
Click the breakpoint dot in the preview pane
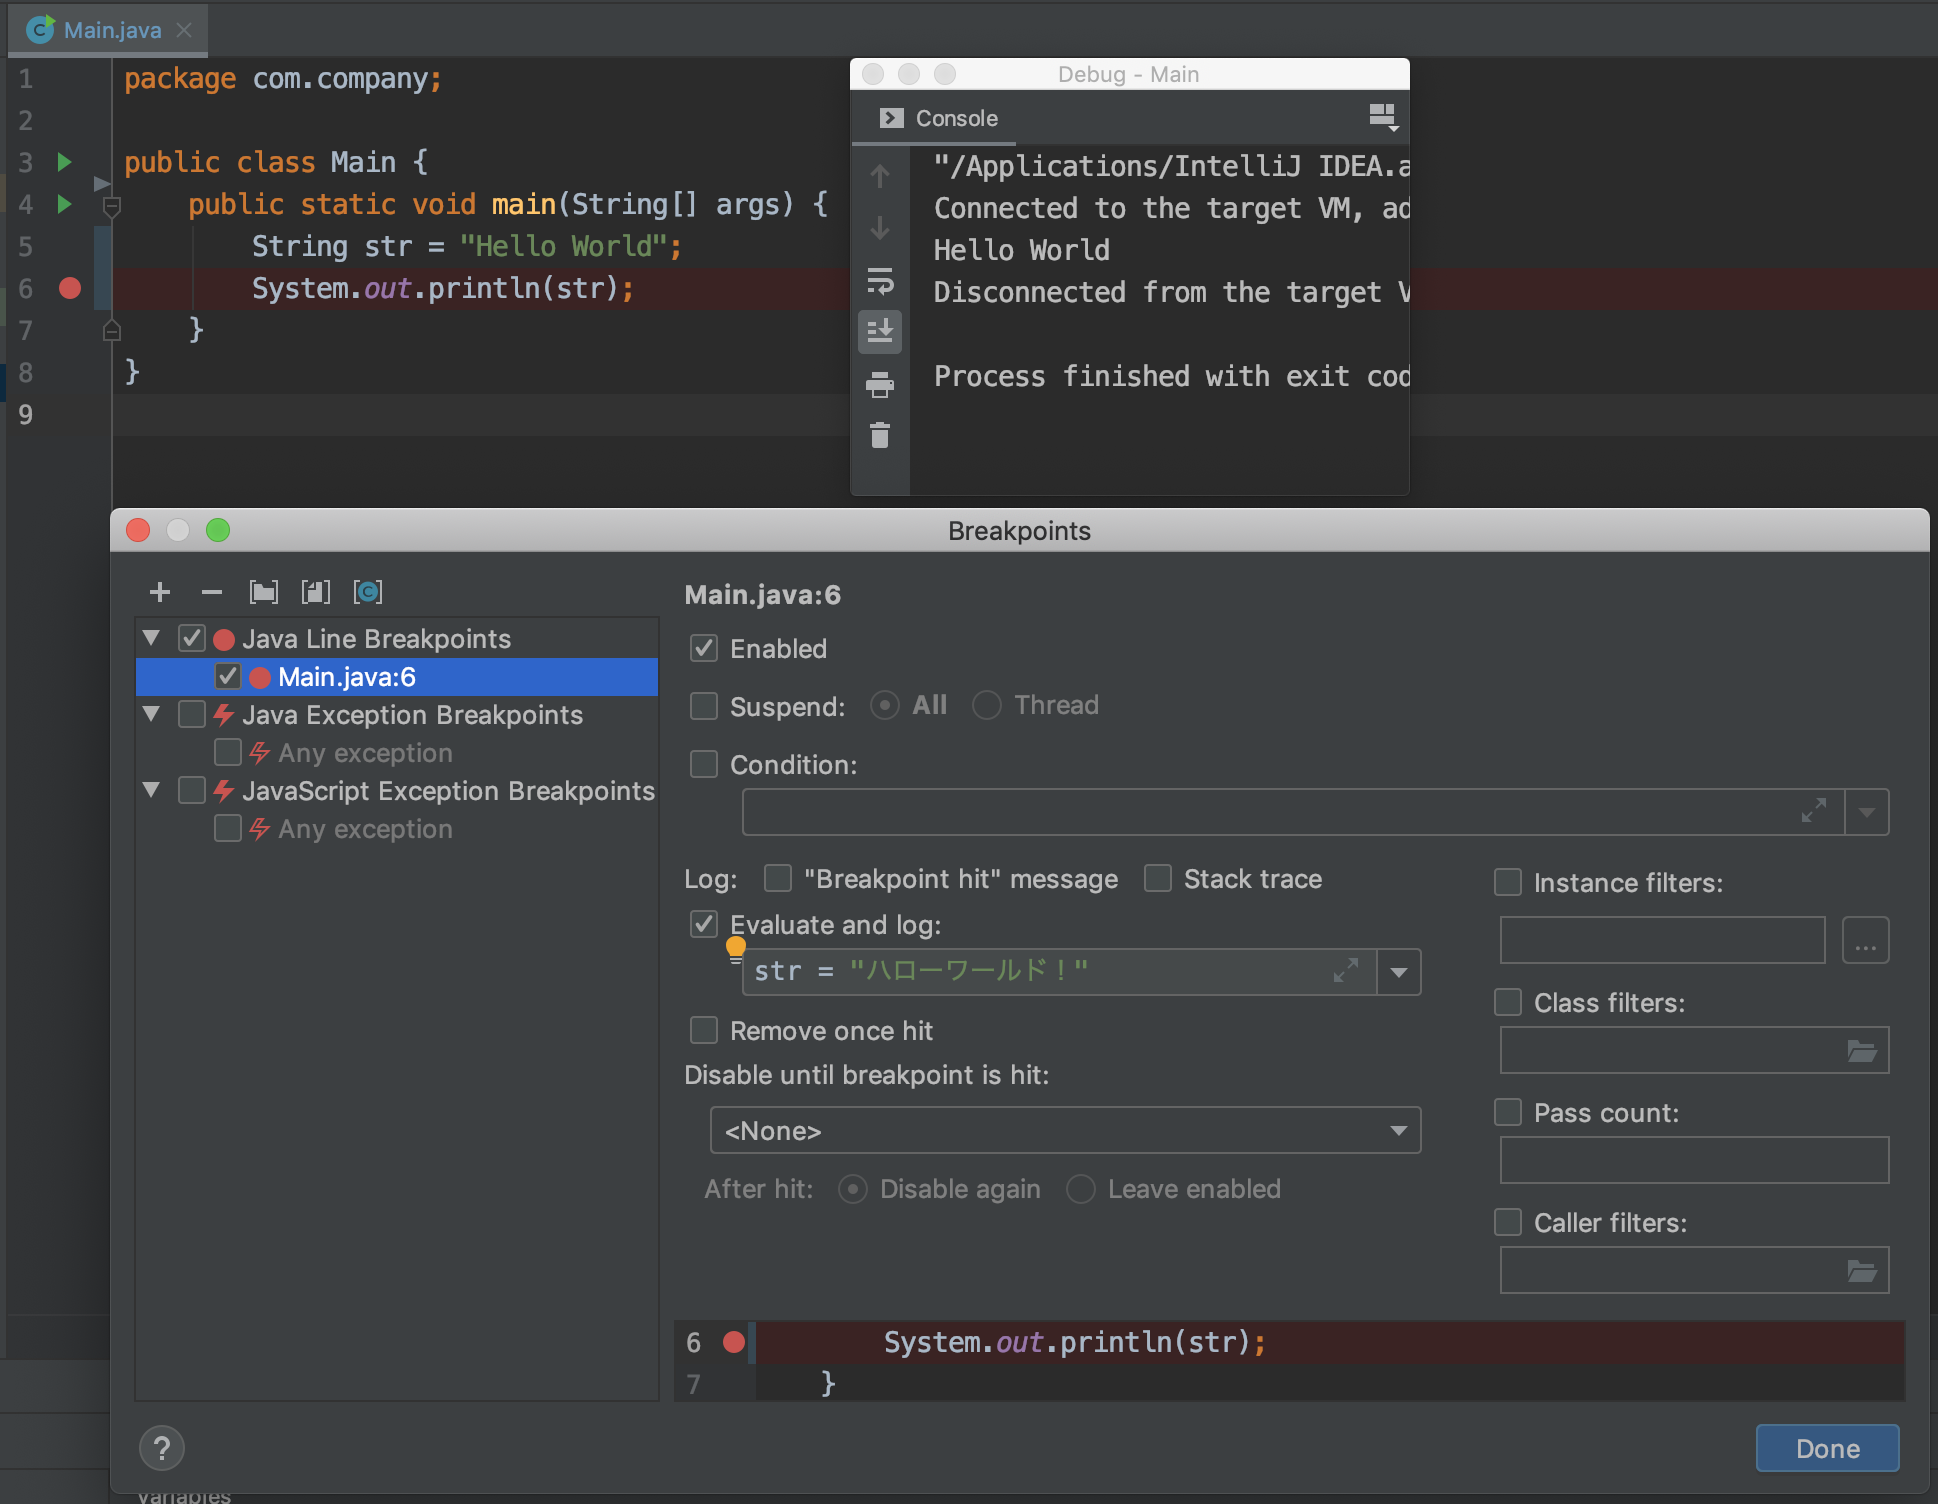tap(734, 1342)
